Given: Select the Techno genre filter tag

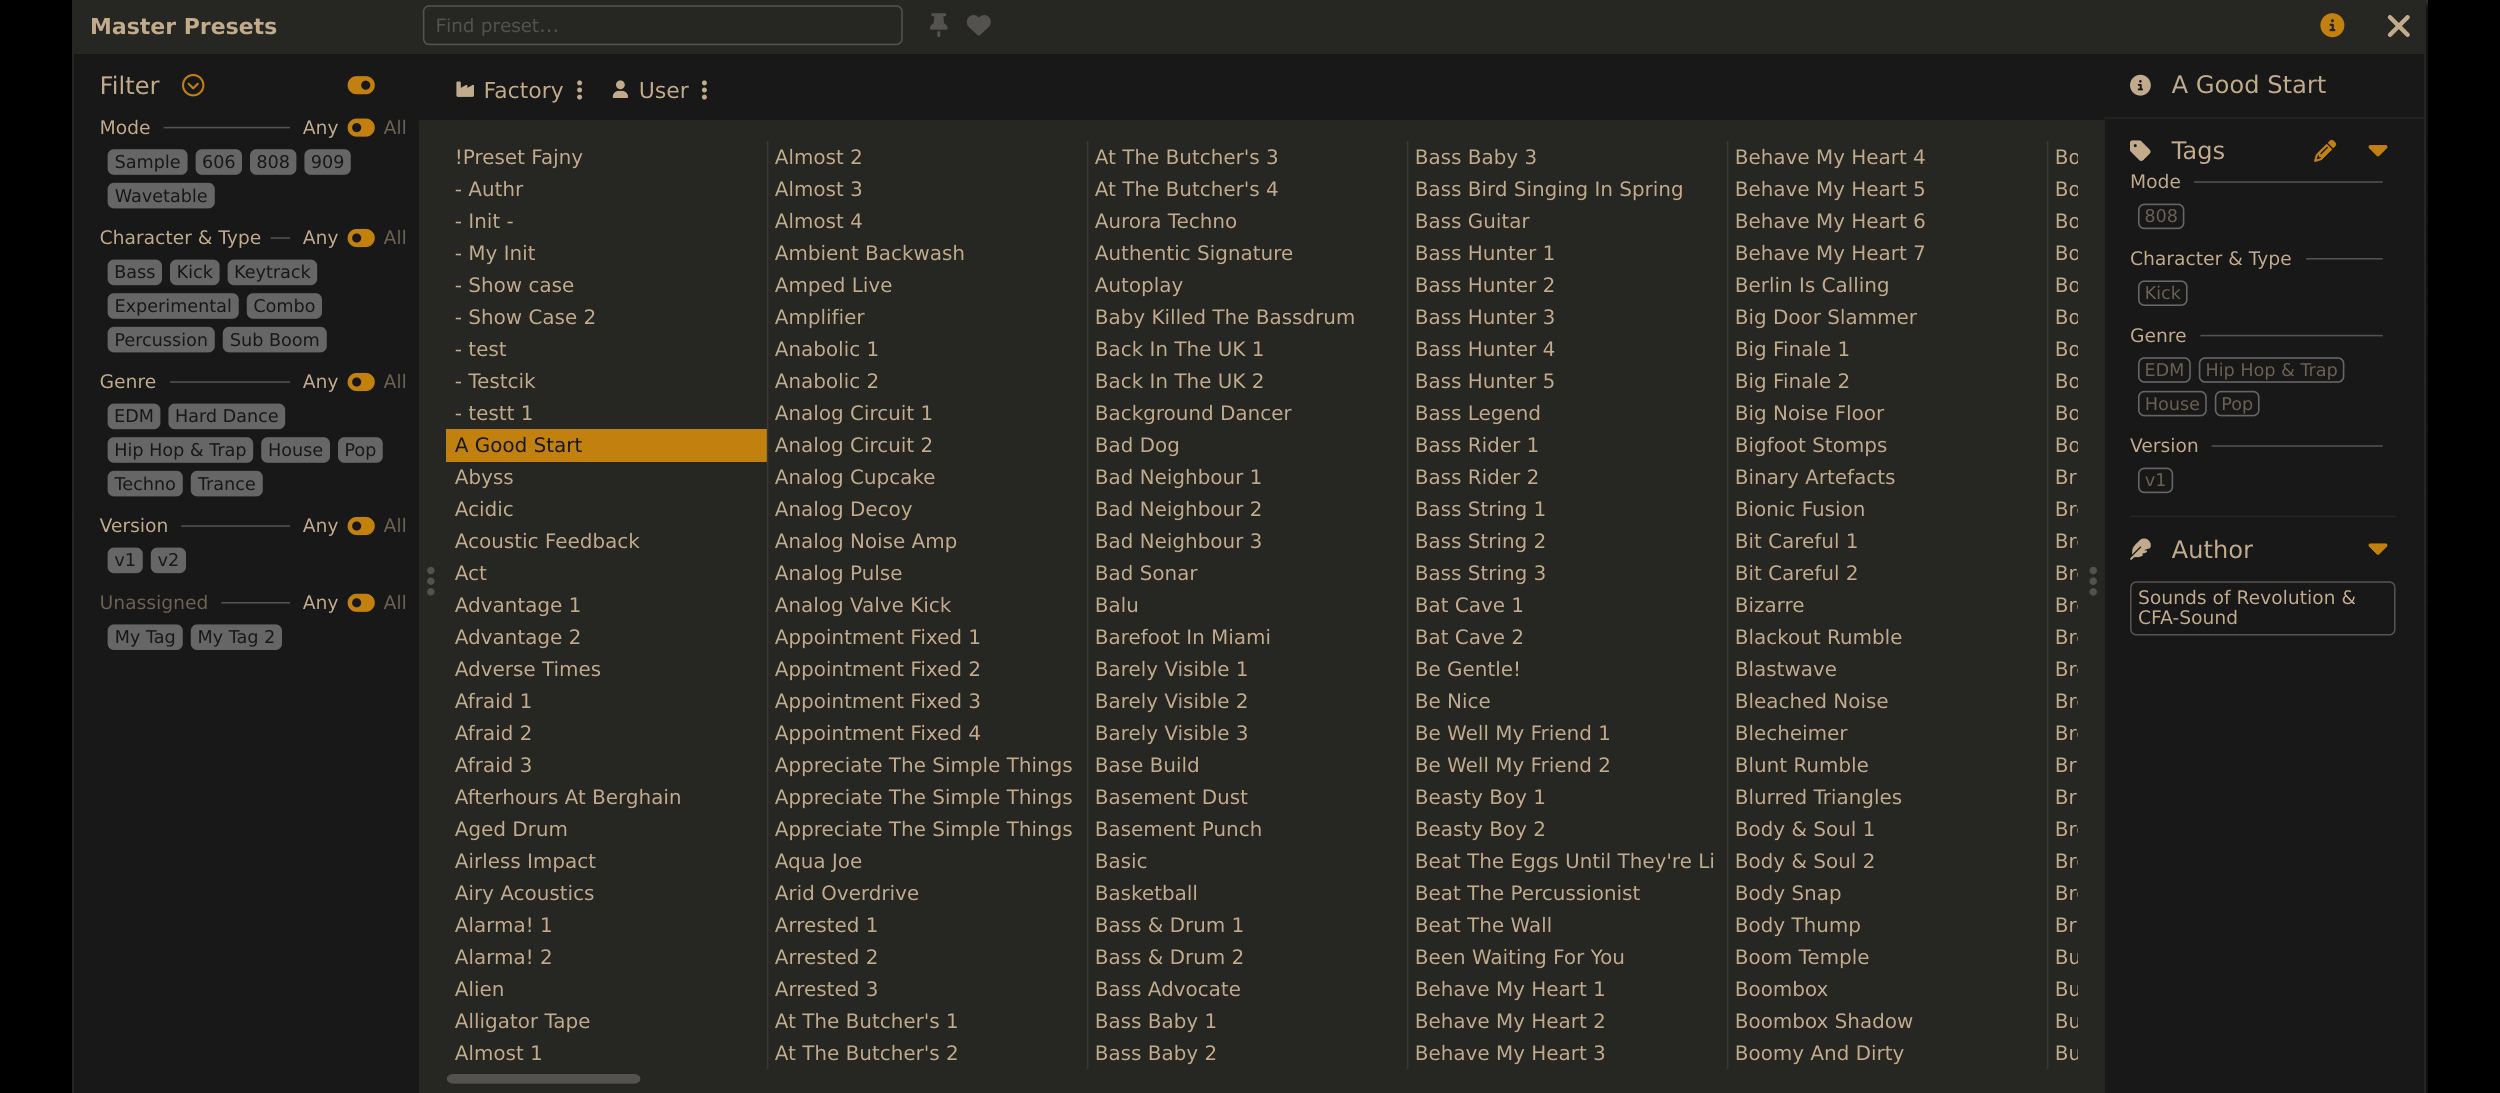Looking at the screenshot, I should [145, 484].
